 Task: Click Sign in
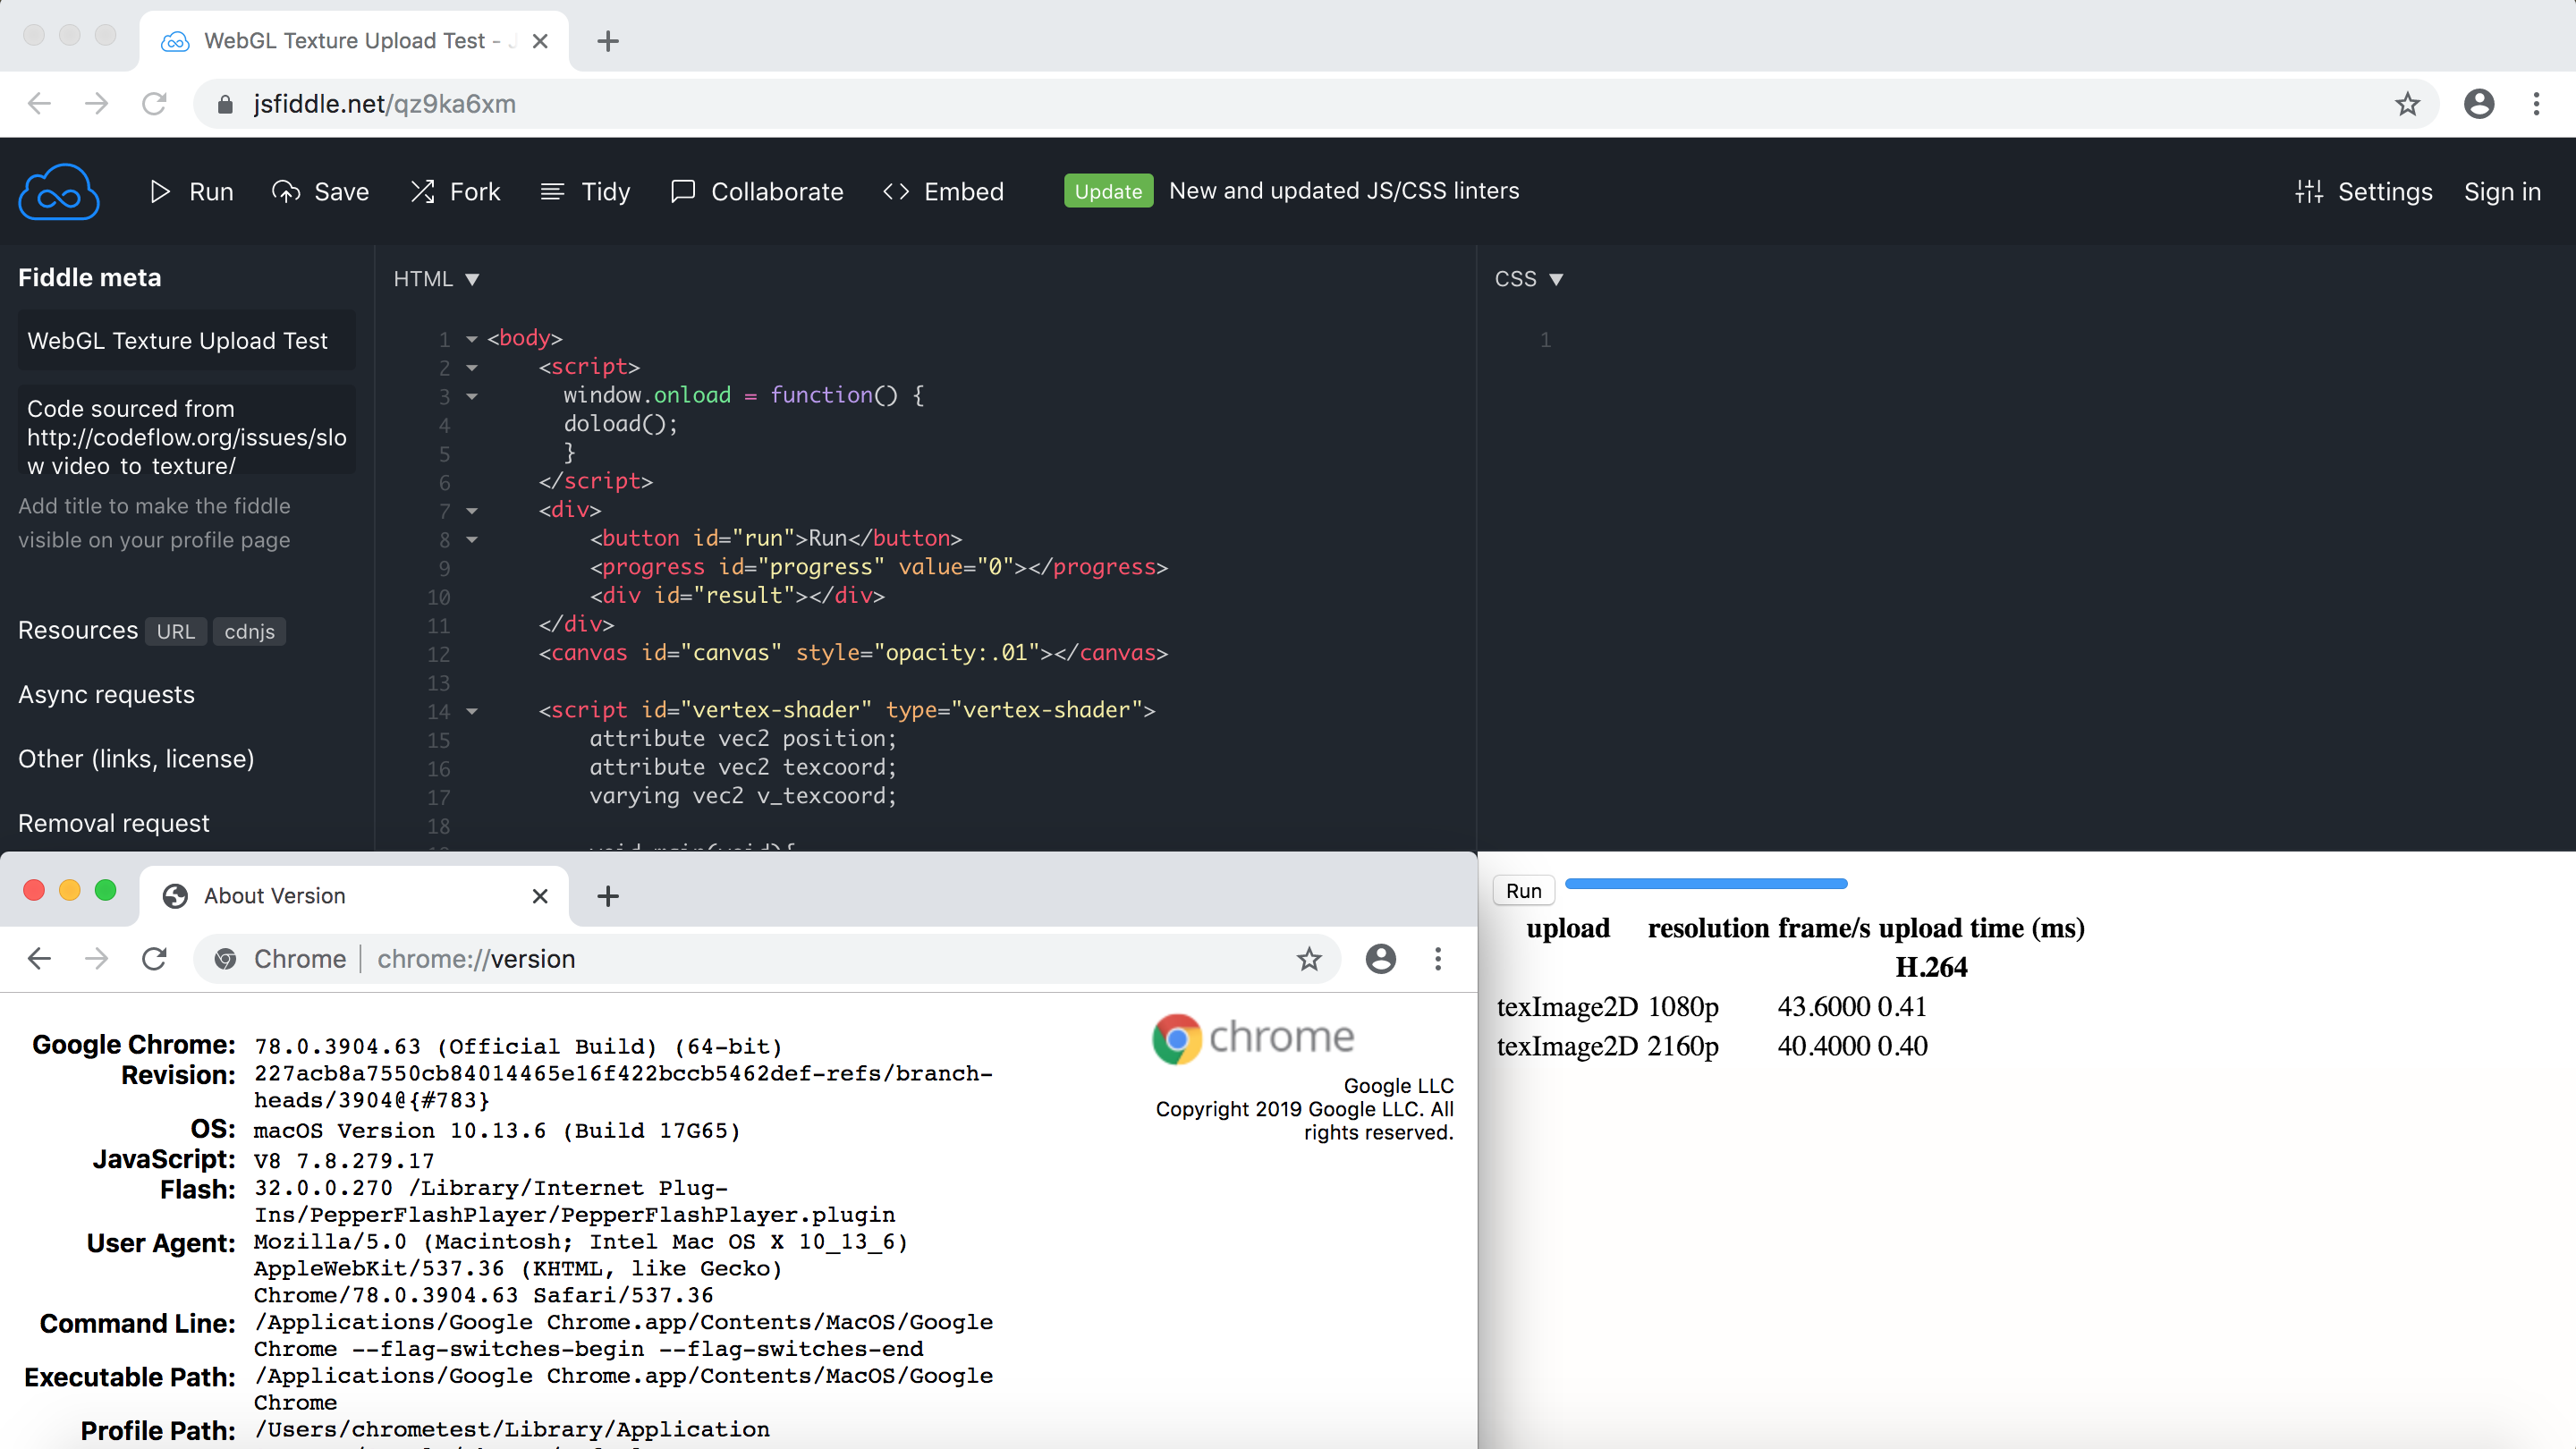click(x=2502, y=191)
